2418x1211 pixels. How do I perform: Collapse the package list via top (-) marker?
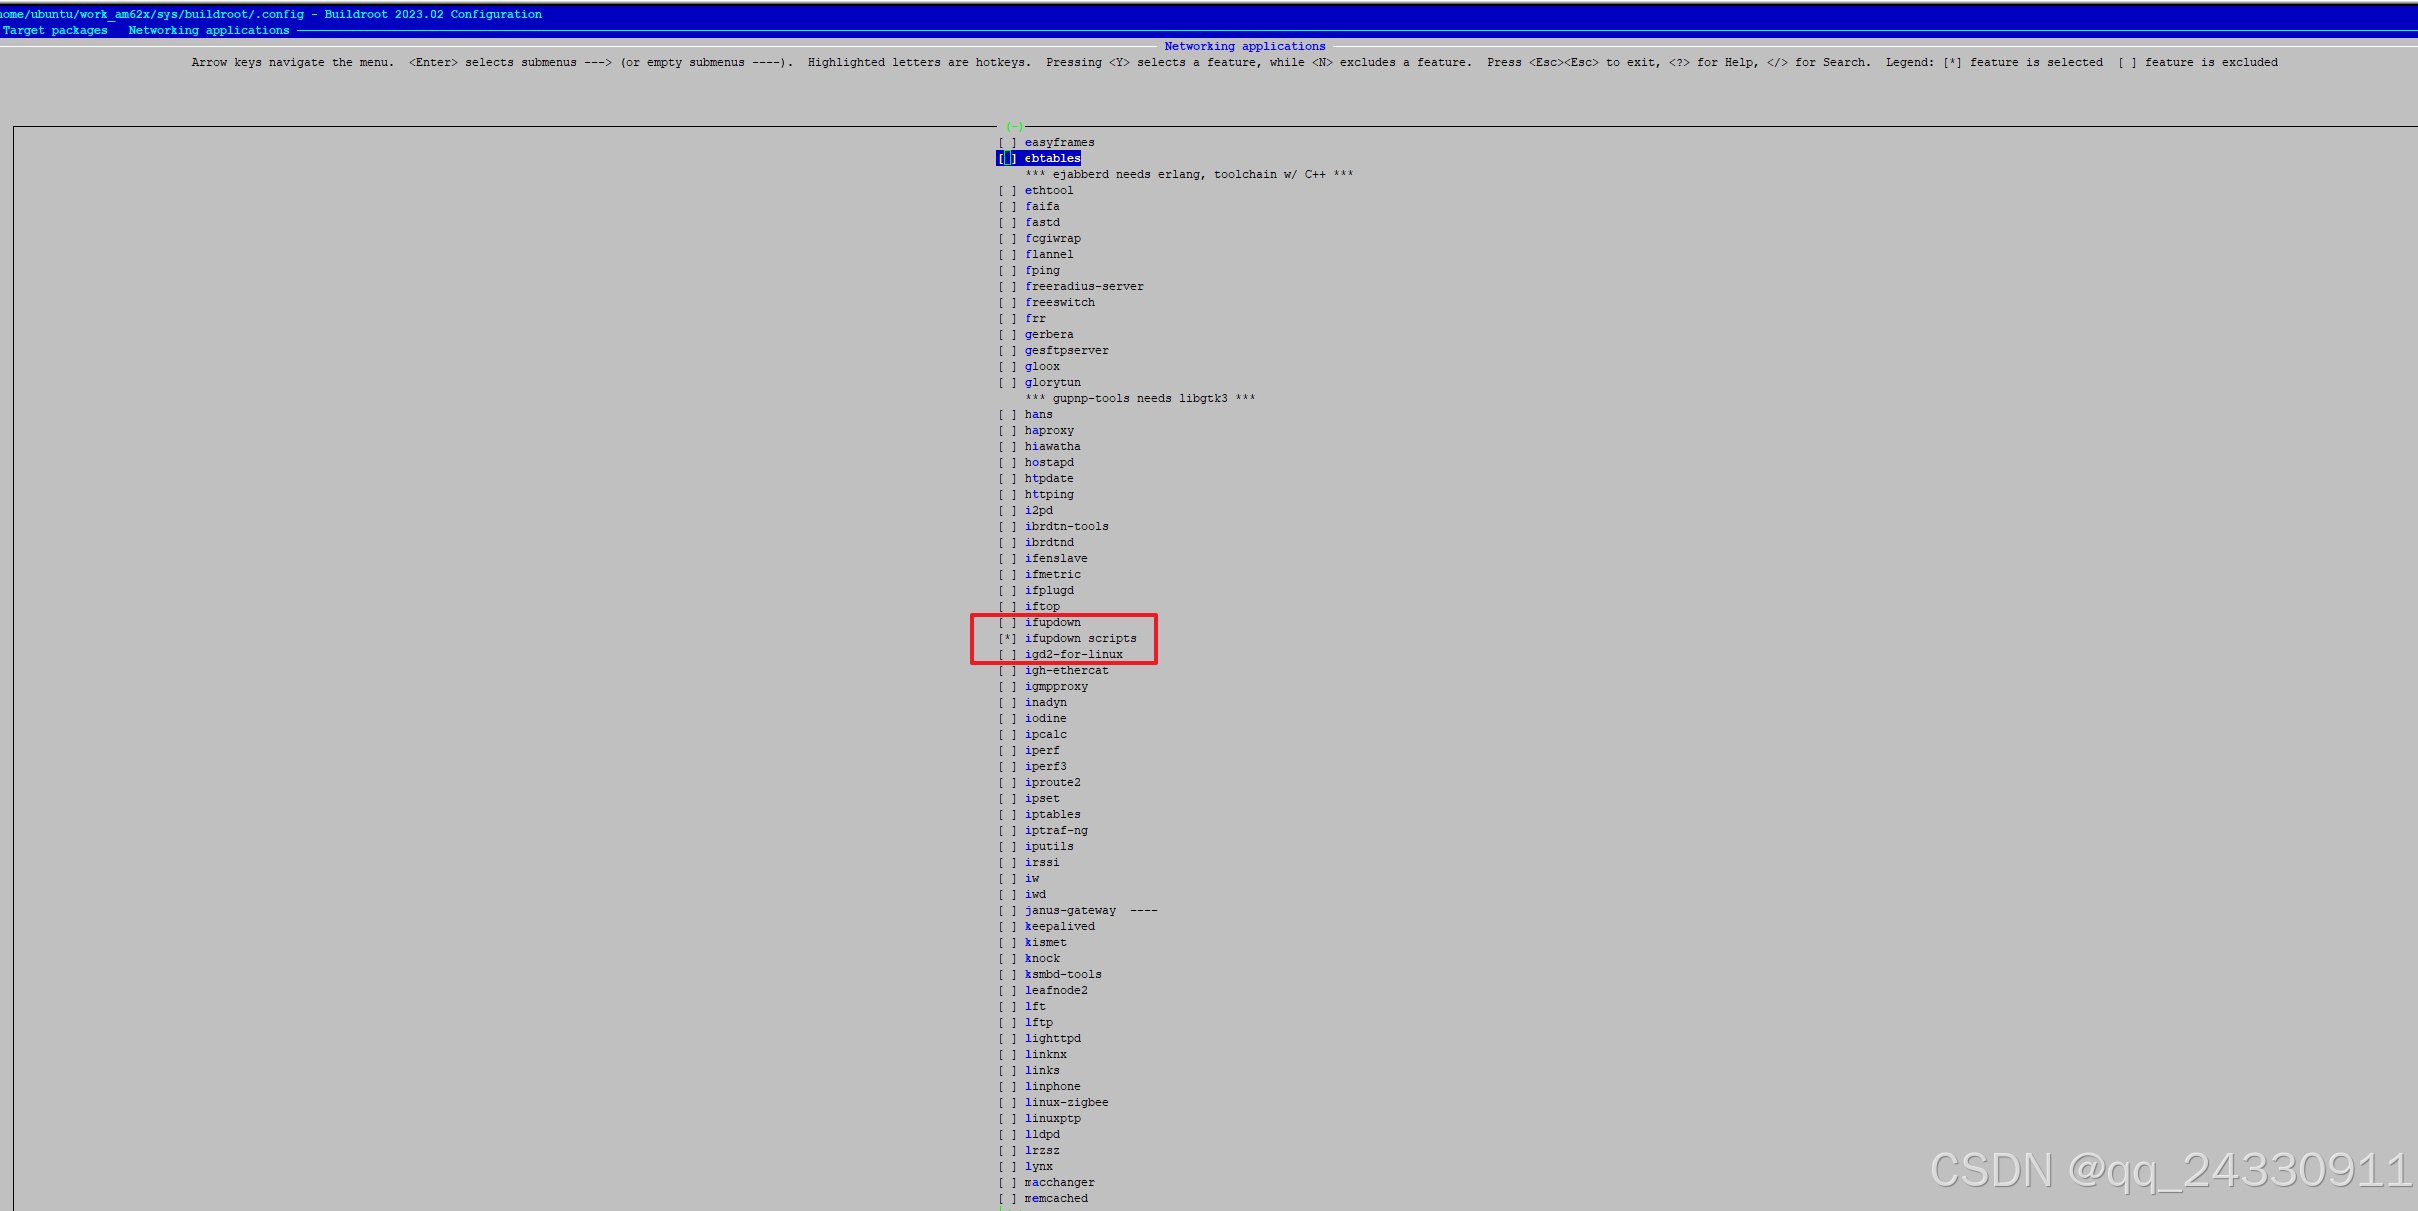[1013, 126]
